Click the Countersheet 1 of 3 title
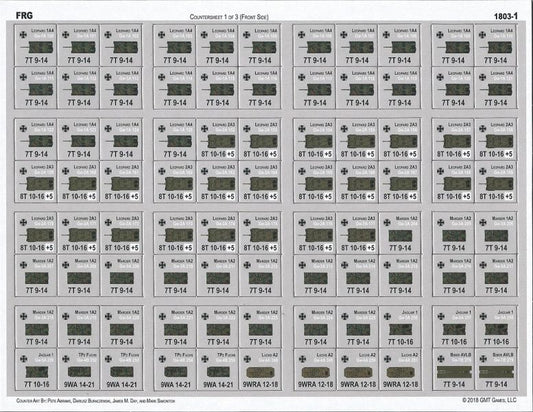Screen dimensions: 533x412 click(x=229, y=17)
